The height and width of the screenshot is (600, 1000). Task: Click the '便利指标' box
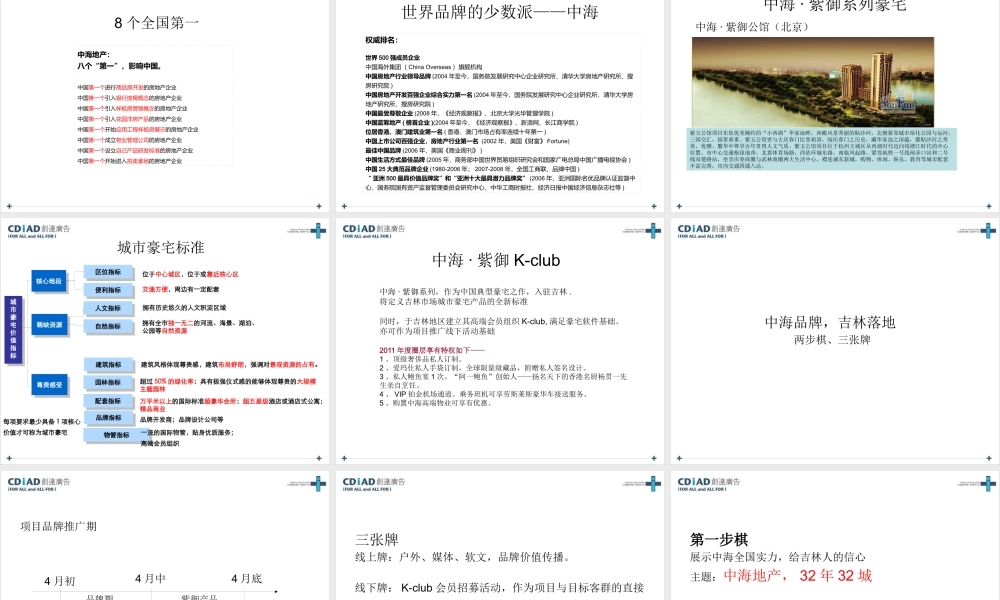108,290
